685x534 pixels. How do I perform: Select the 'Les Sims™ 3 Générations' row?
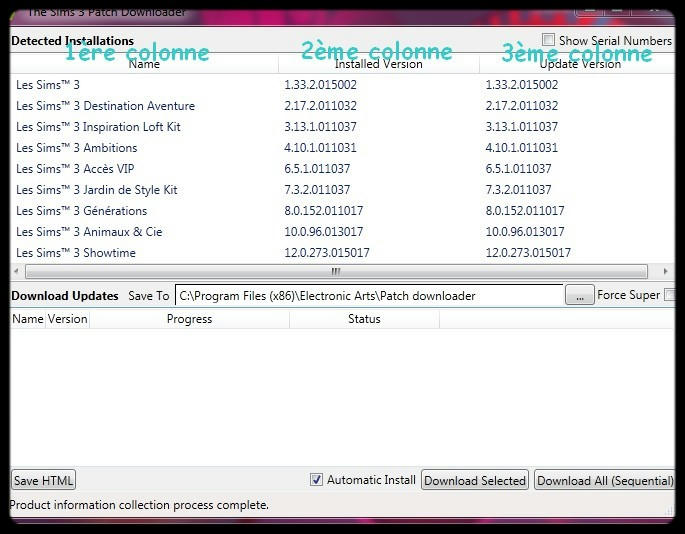point(342,211)
